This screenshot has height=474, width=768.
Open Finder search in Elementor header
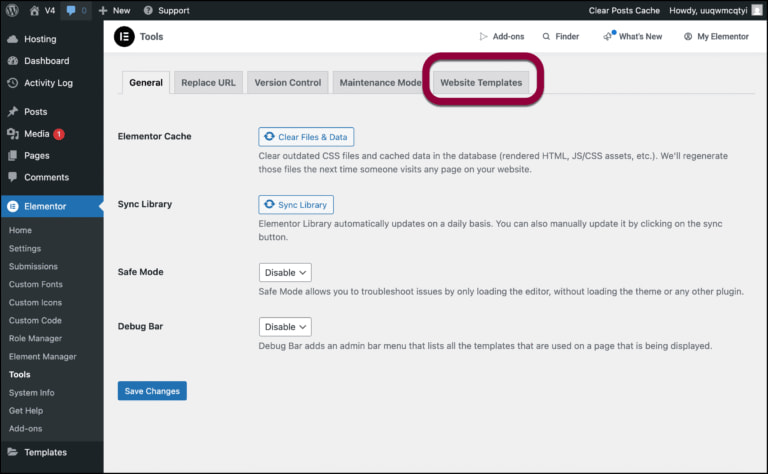(560, 37)
